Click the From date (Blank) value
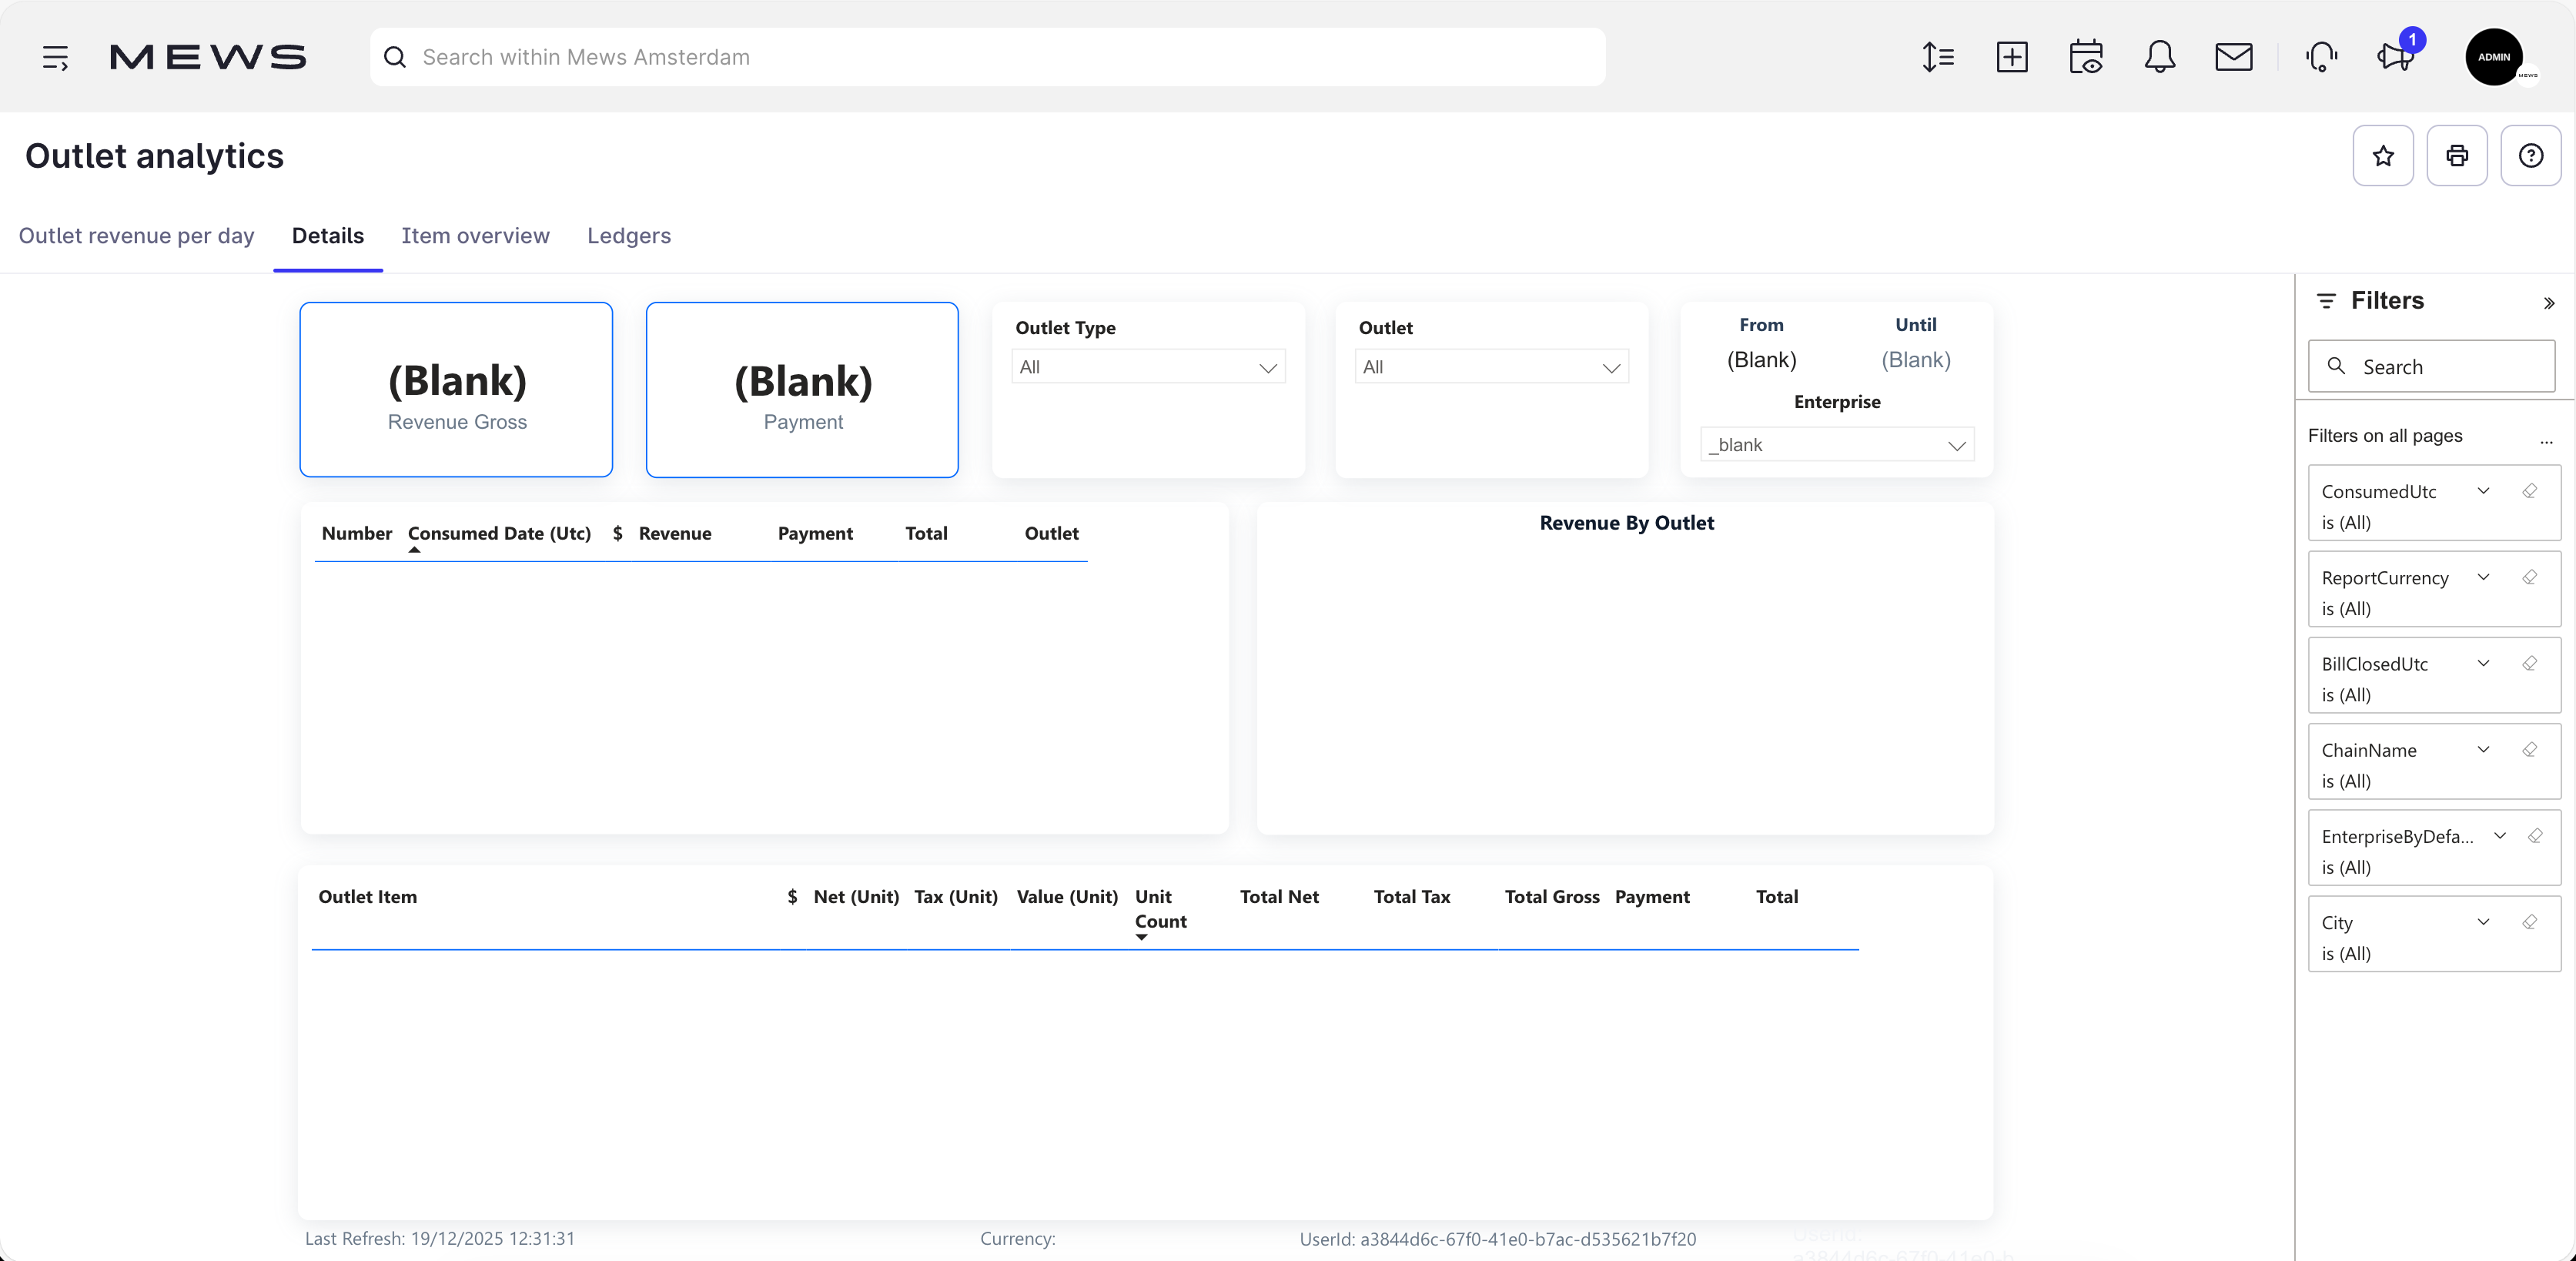 tap(1762, 360)
